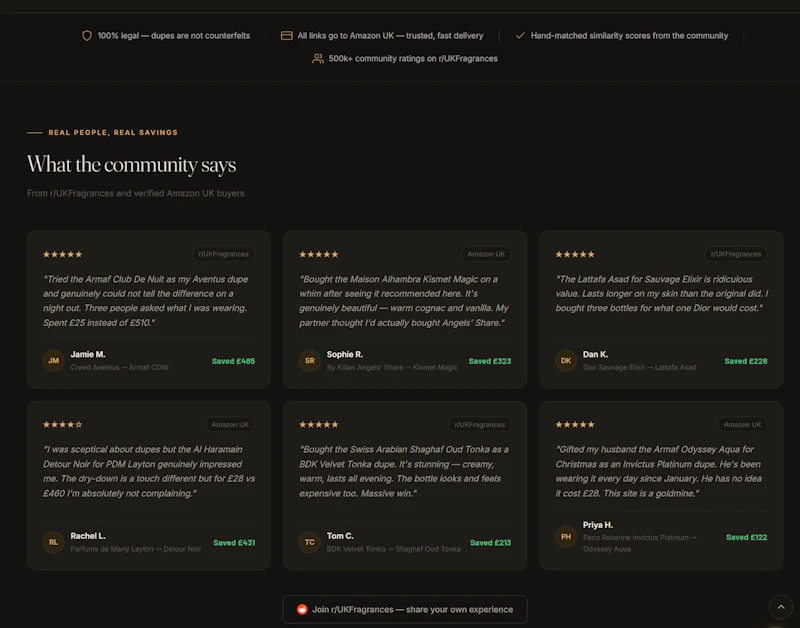Click the name 'Sophie R.'
The image size is (800, 628).
coord(345,355)
